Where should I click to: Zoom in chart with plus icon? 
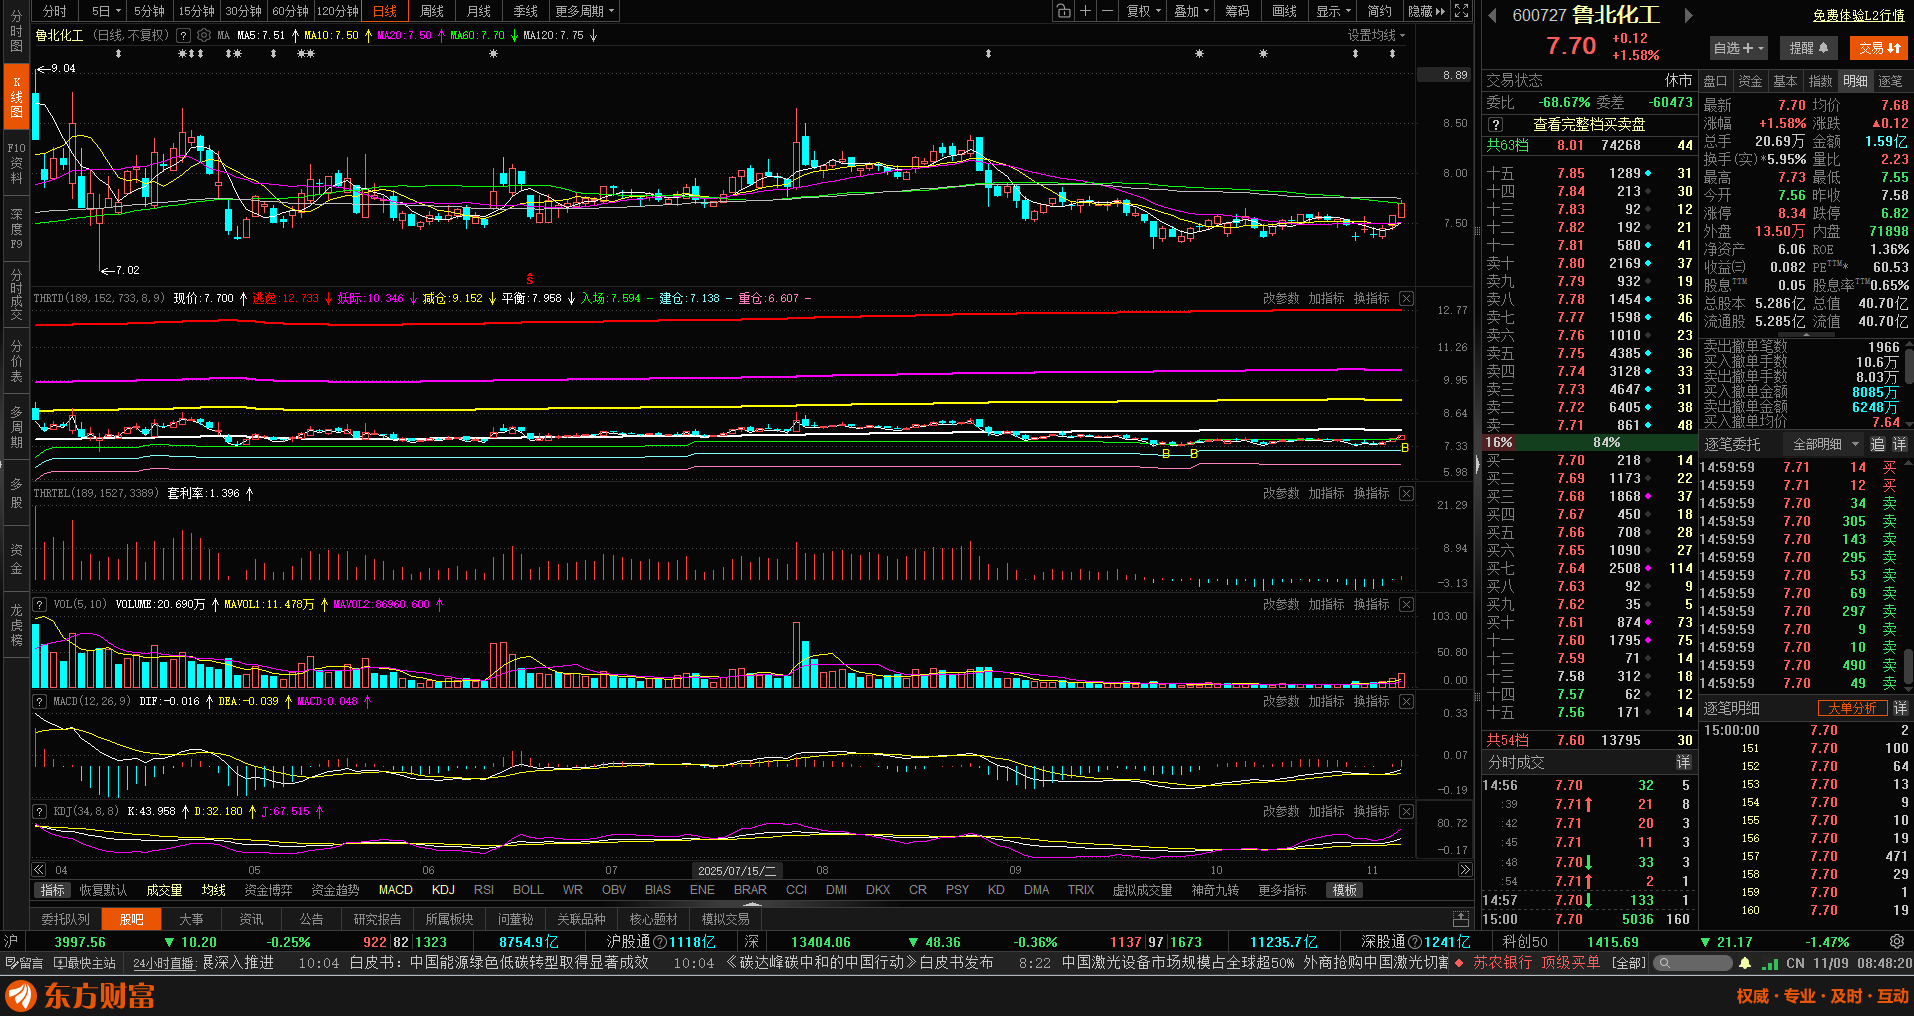click(1085, 11)
